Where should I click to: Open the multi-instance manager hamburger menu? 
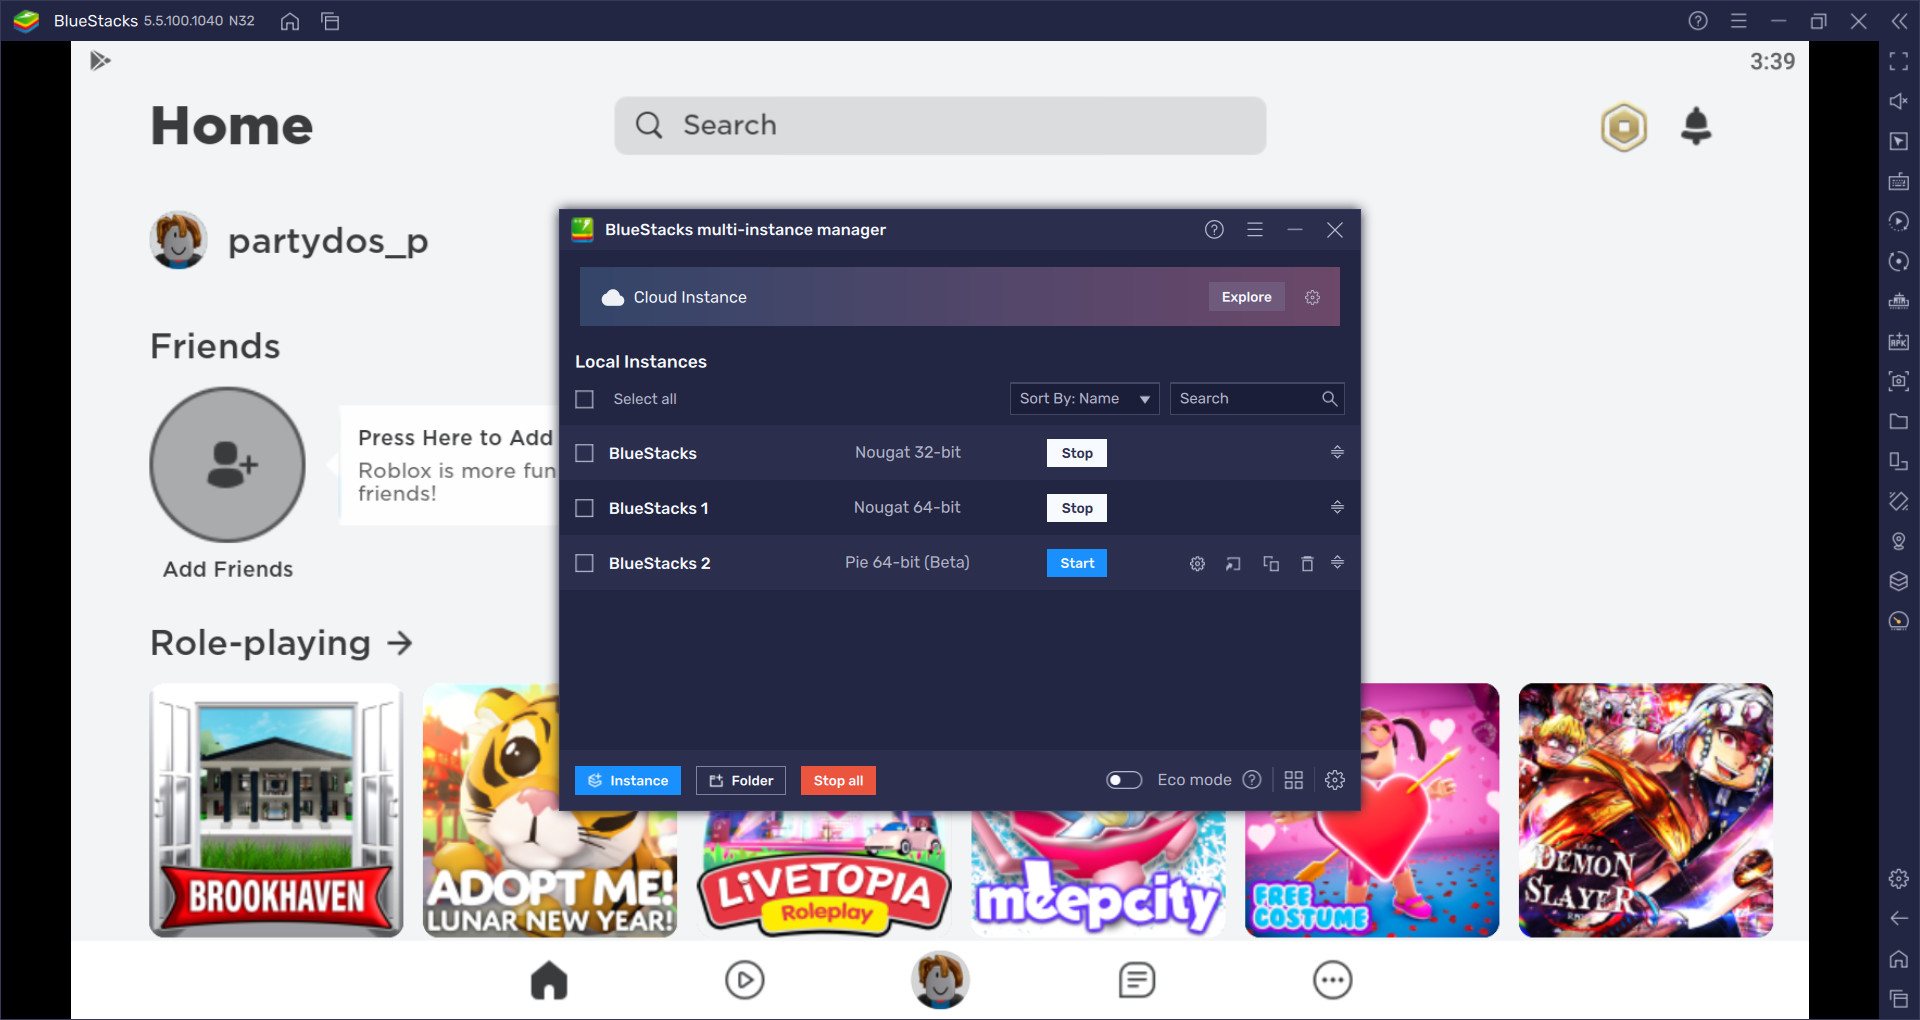point(1255,230)
